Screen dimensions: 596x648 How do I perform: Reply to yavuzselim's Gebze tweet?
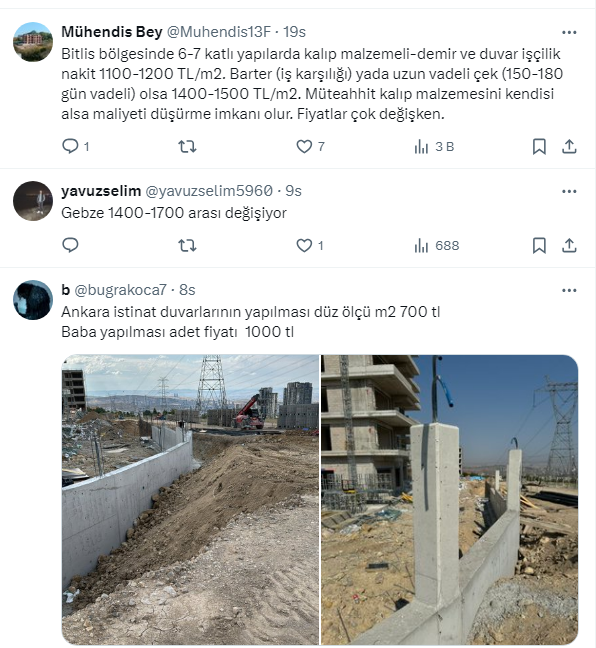pos(70,245)
